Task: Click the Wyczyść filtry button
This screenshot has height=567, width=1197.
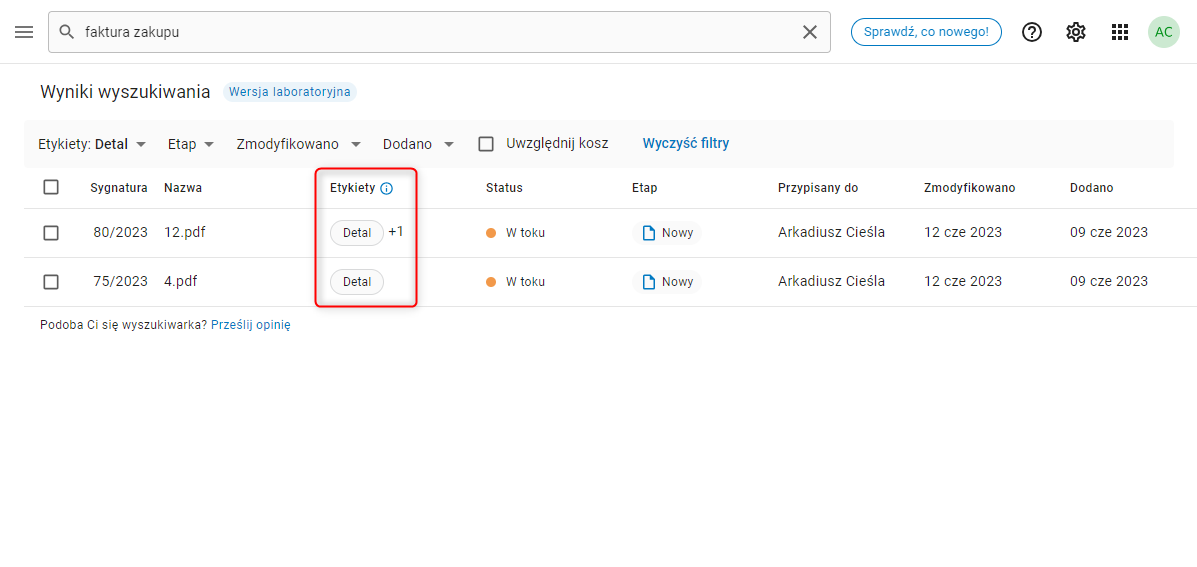Action: [686, 143]
